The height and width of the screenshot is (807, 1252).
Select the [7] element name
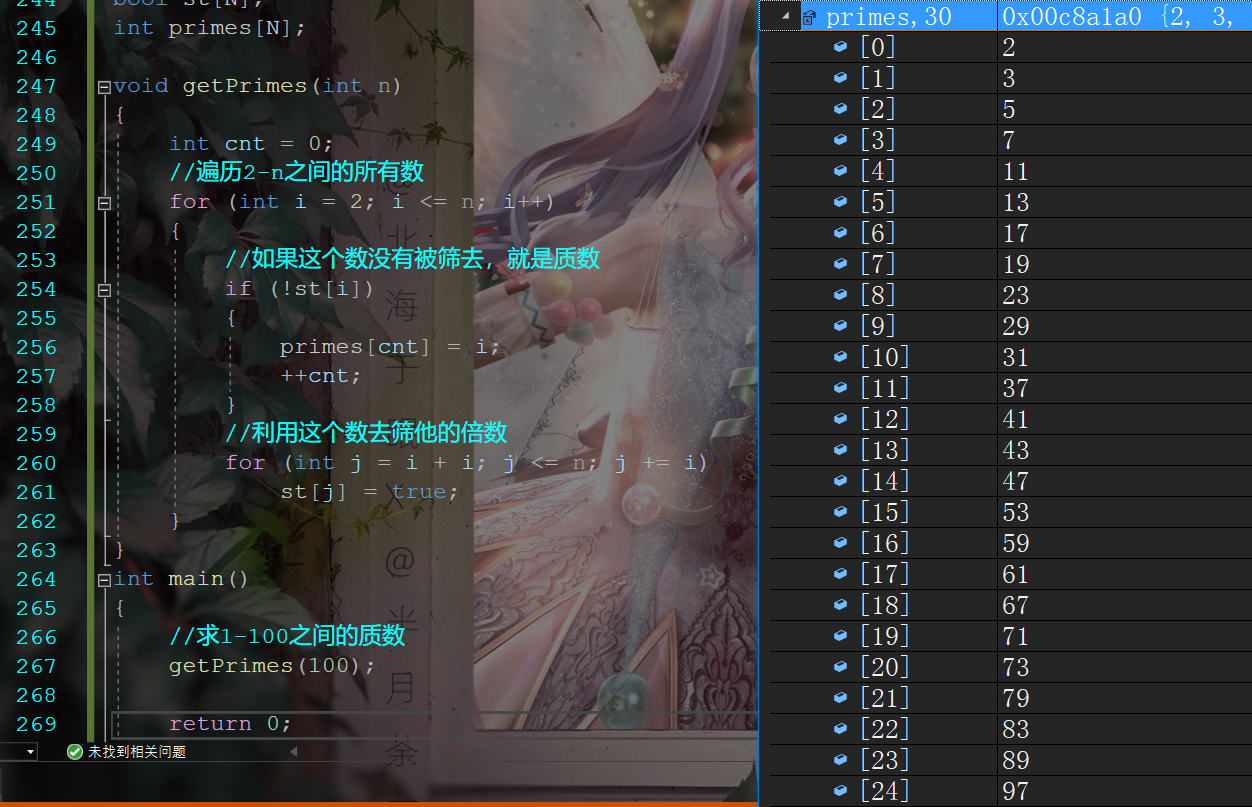coord(878,264)
